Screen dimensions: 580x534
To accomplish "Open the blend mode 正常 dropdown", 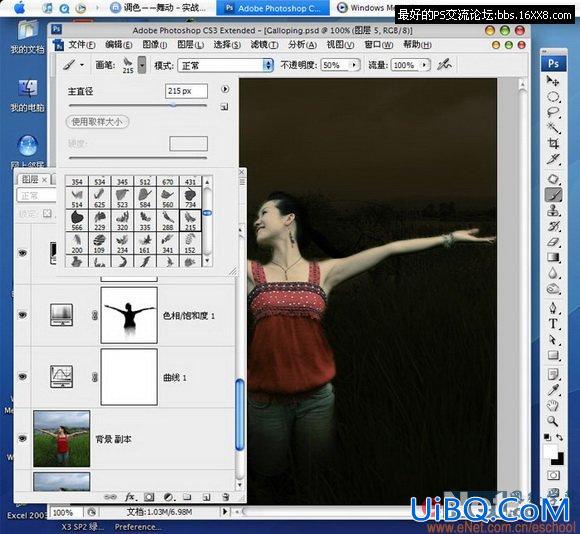I will coord(226,65).
